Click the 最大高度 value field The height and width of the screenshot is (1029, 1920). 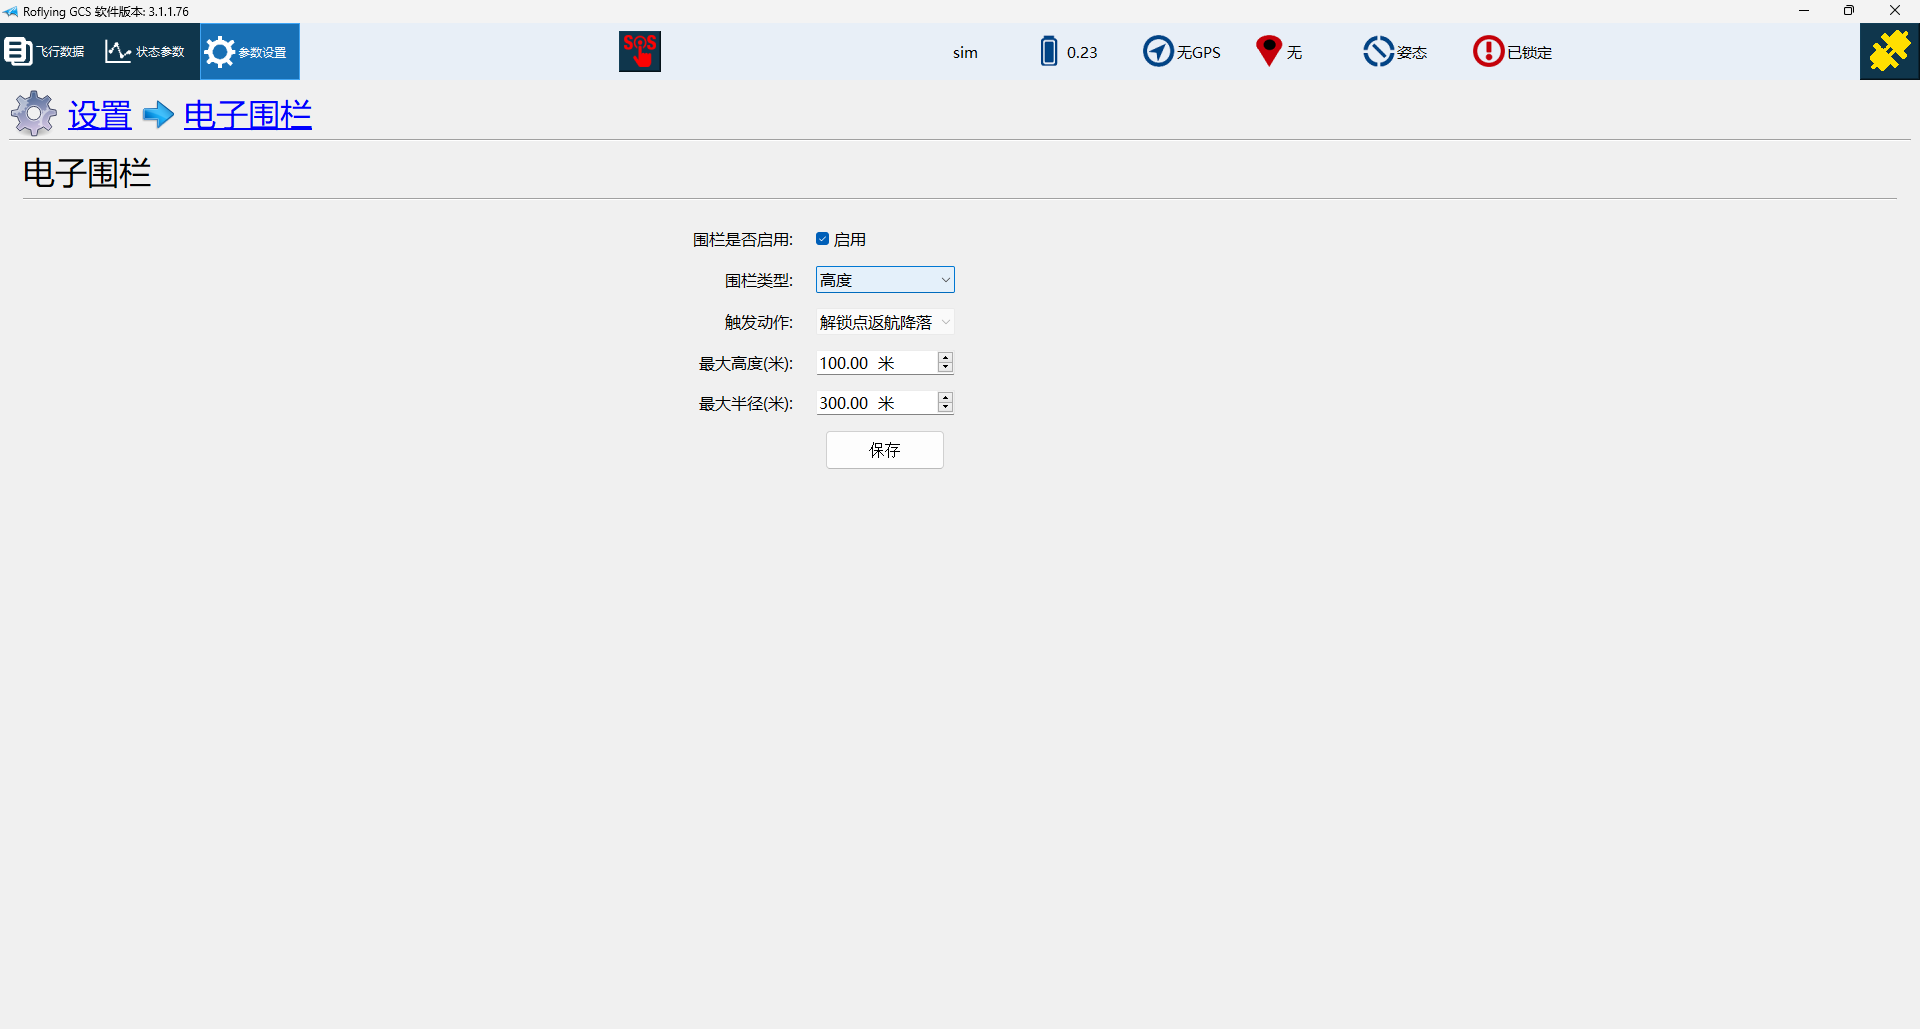(876, 363)
